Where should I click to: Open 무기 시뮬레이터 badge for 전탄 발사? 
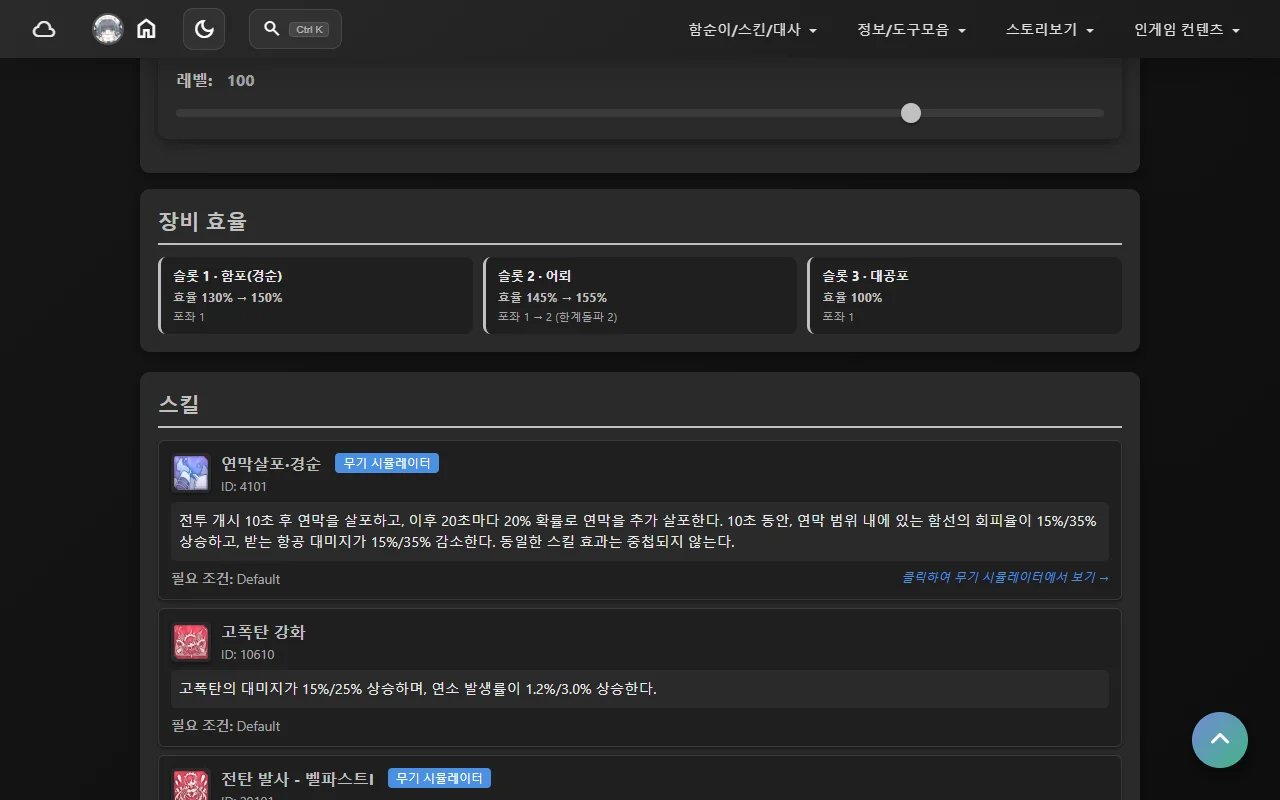click(439, 778)
